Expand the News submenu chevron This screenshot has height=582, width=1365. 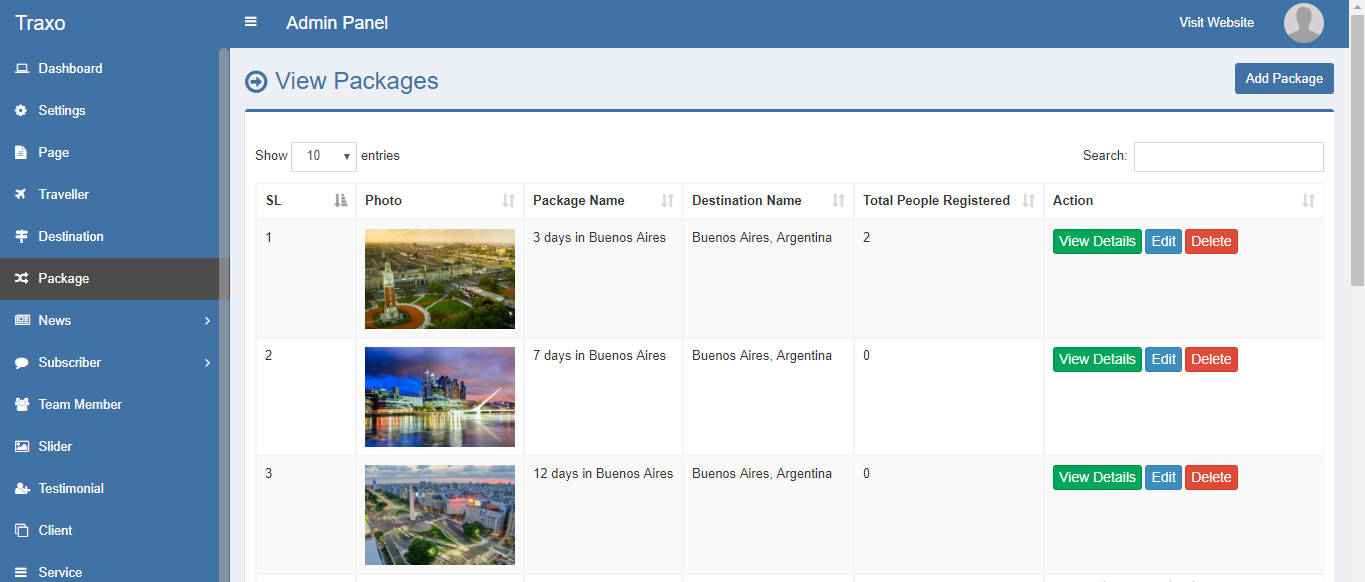207,321
